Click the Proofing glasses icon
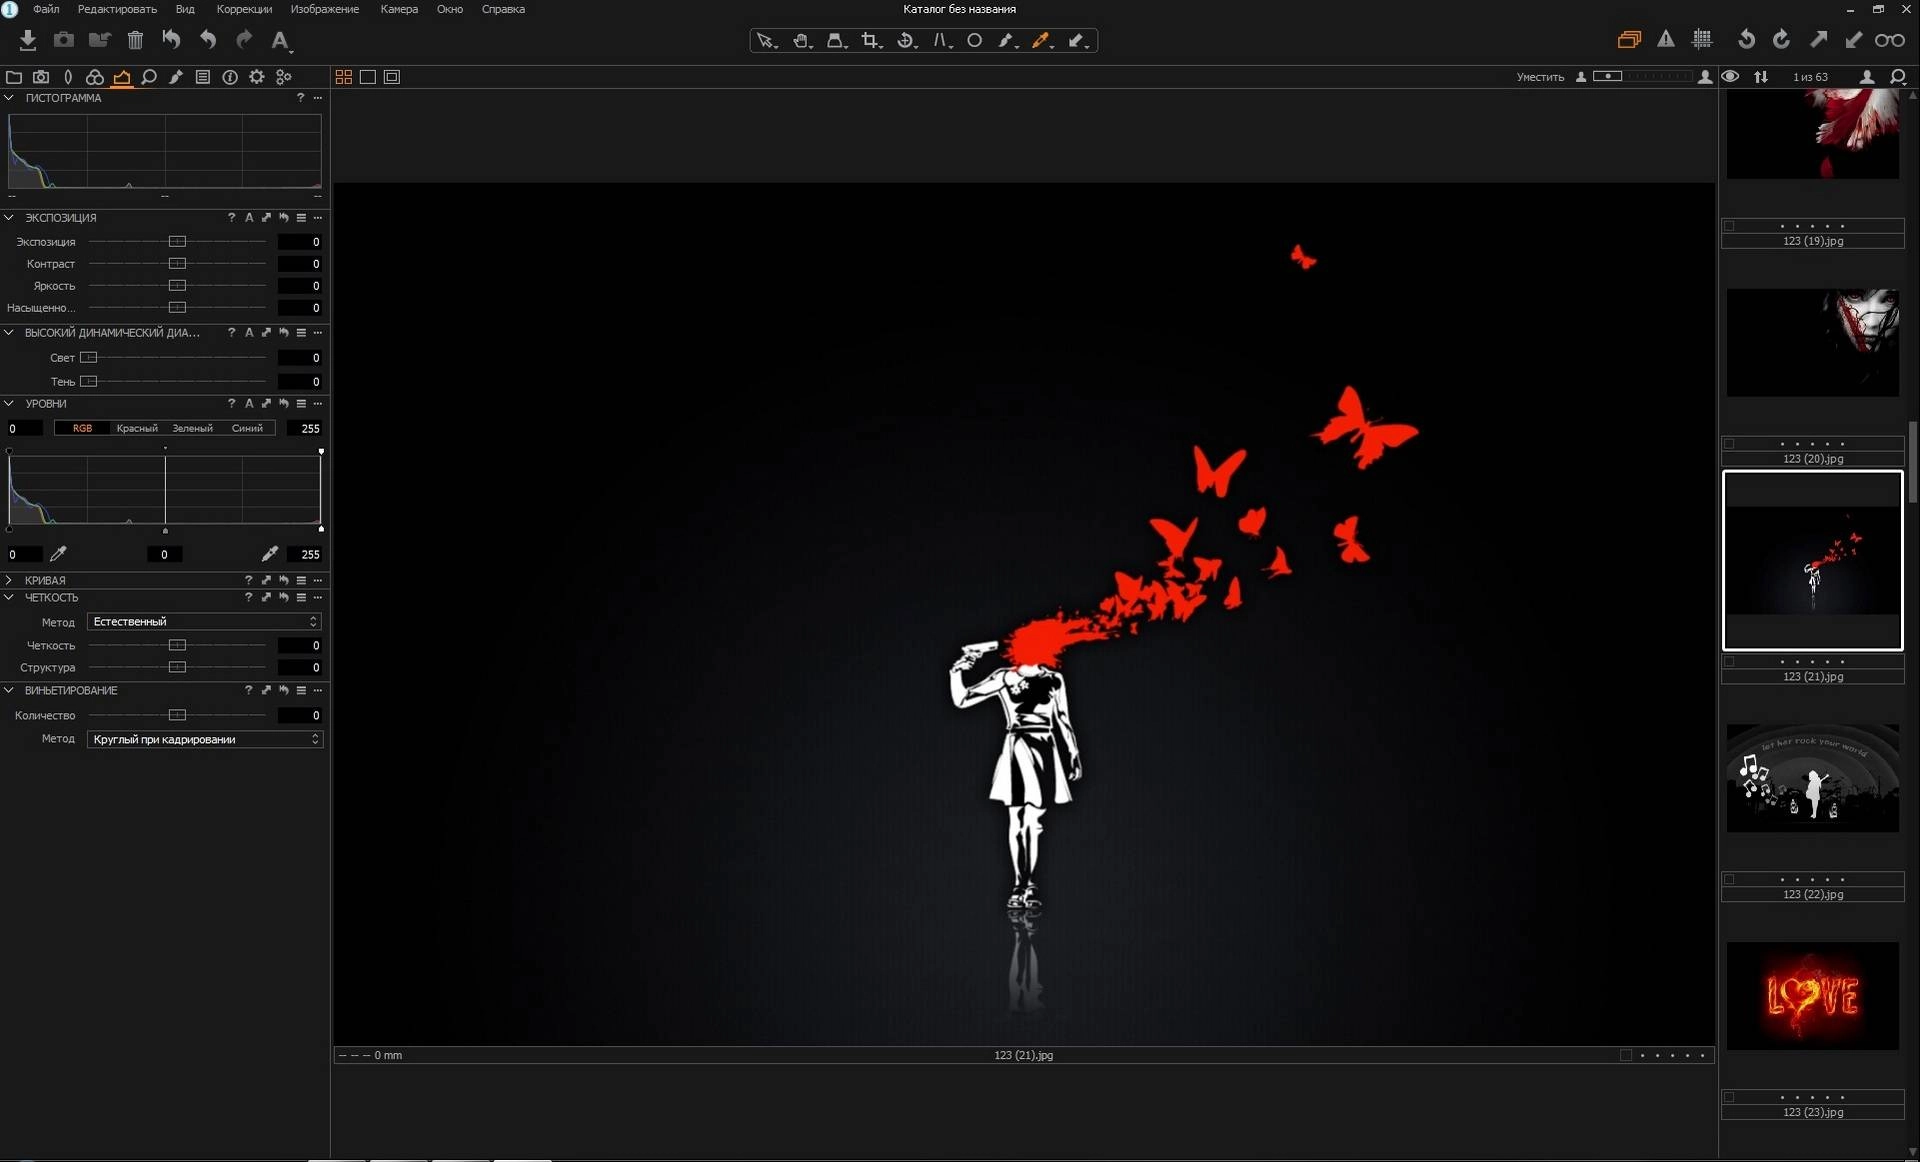The height and width of the screenshot is (1162, 1920). [x=1889, y=40]
